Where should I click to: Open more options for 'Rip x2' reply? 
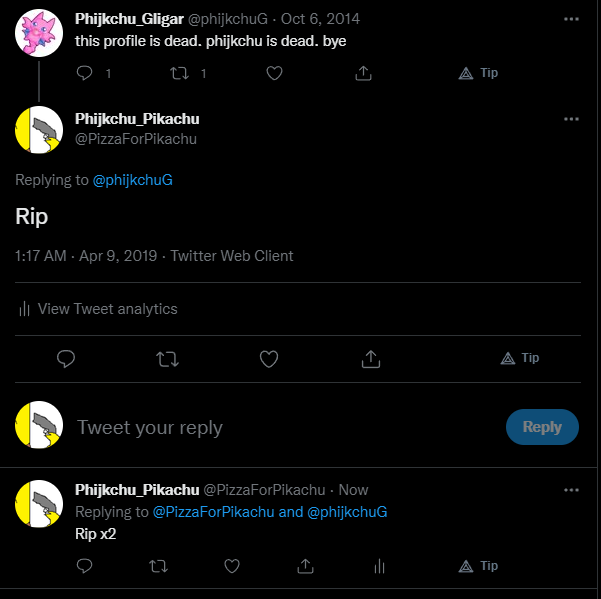pos(571,490)
